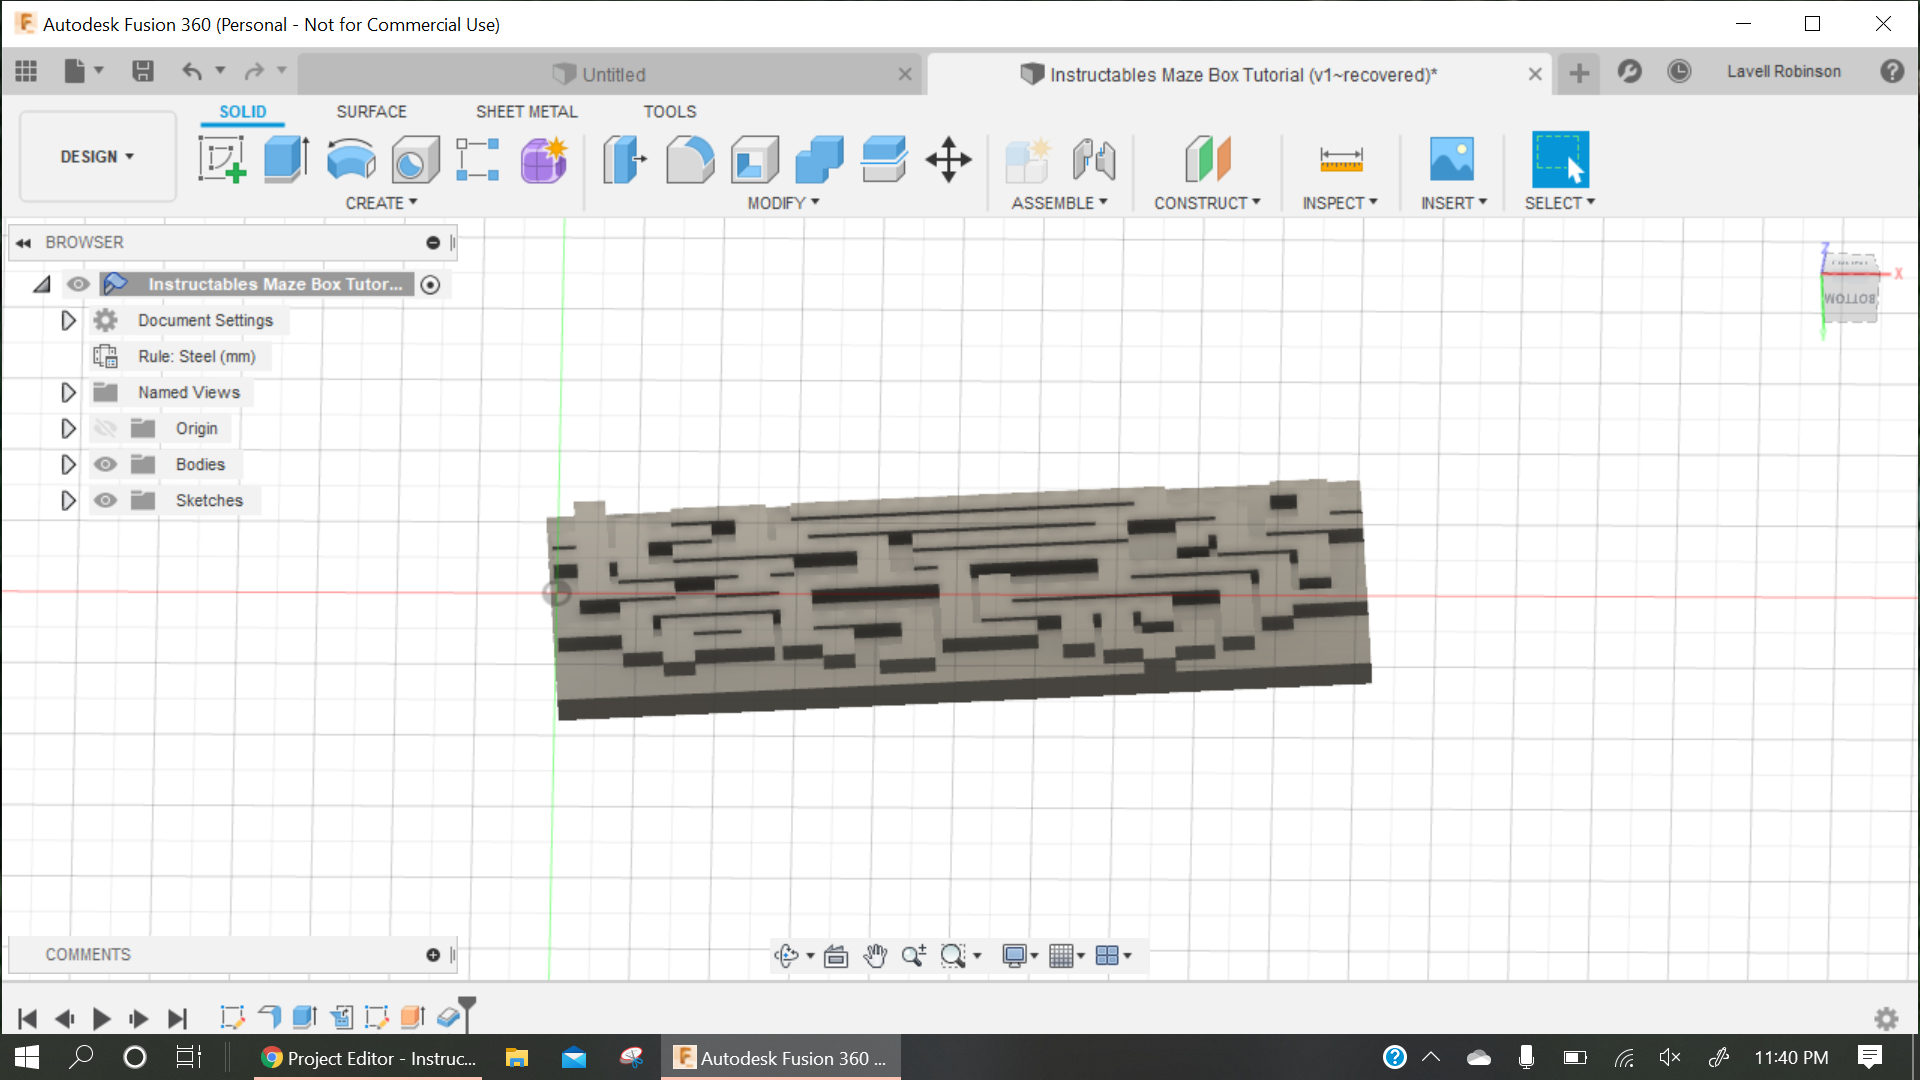Select the Measure tool
The width and height of the screenshot is (1920, 1080).
[1341, 159]
